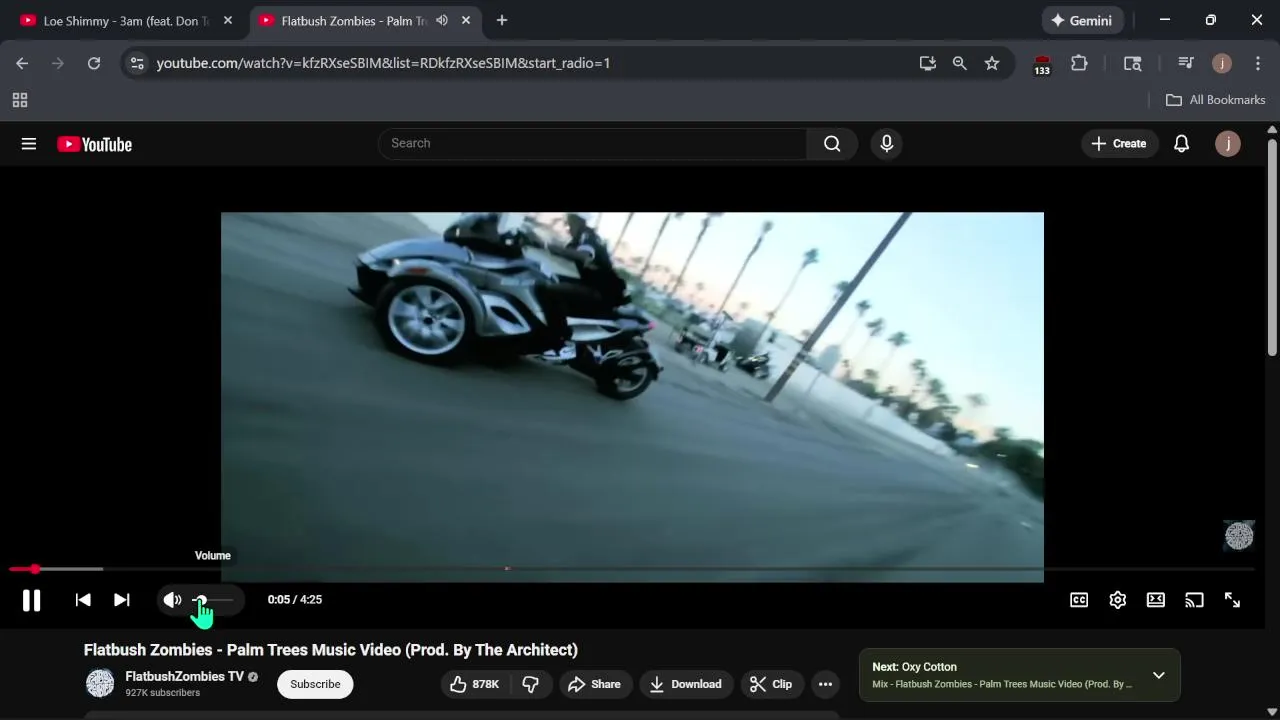Start voice search with microphone icon

(886, 143)
